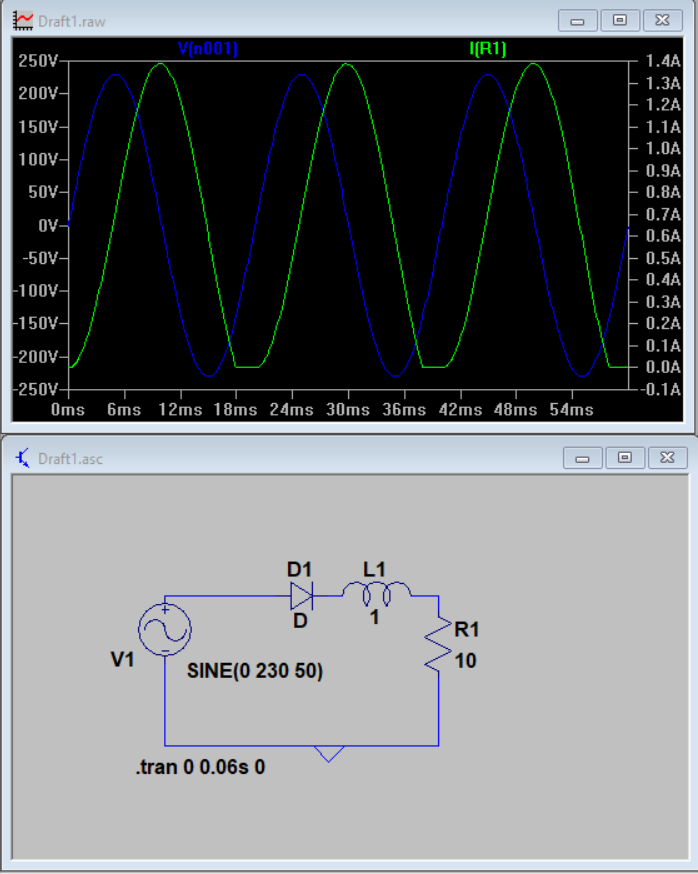Maximize the Draft1.asc window
698x874 pixels.
(x=625, y=458)
